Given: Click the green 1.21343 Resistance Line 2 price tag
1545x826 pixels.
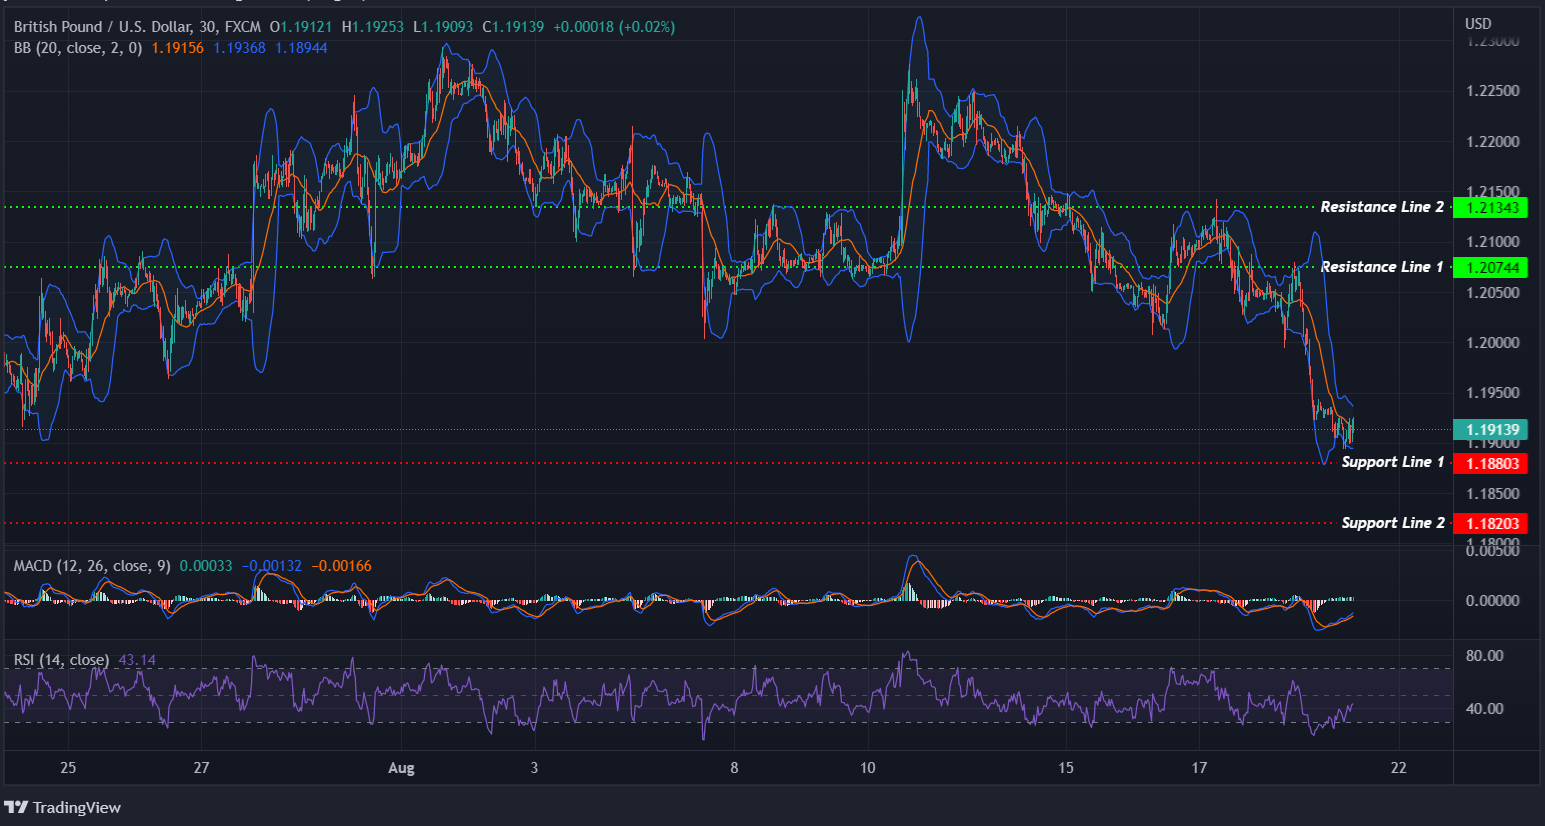Looking at the screenshot, I should click(1492, 207).
